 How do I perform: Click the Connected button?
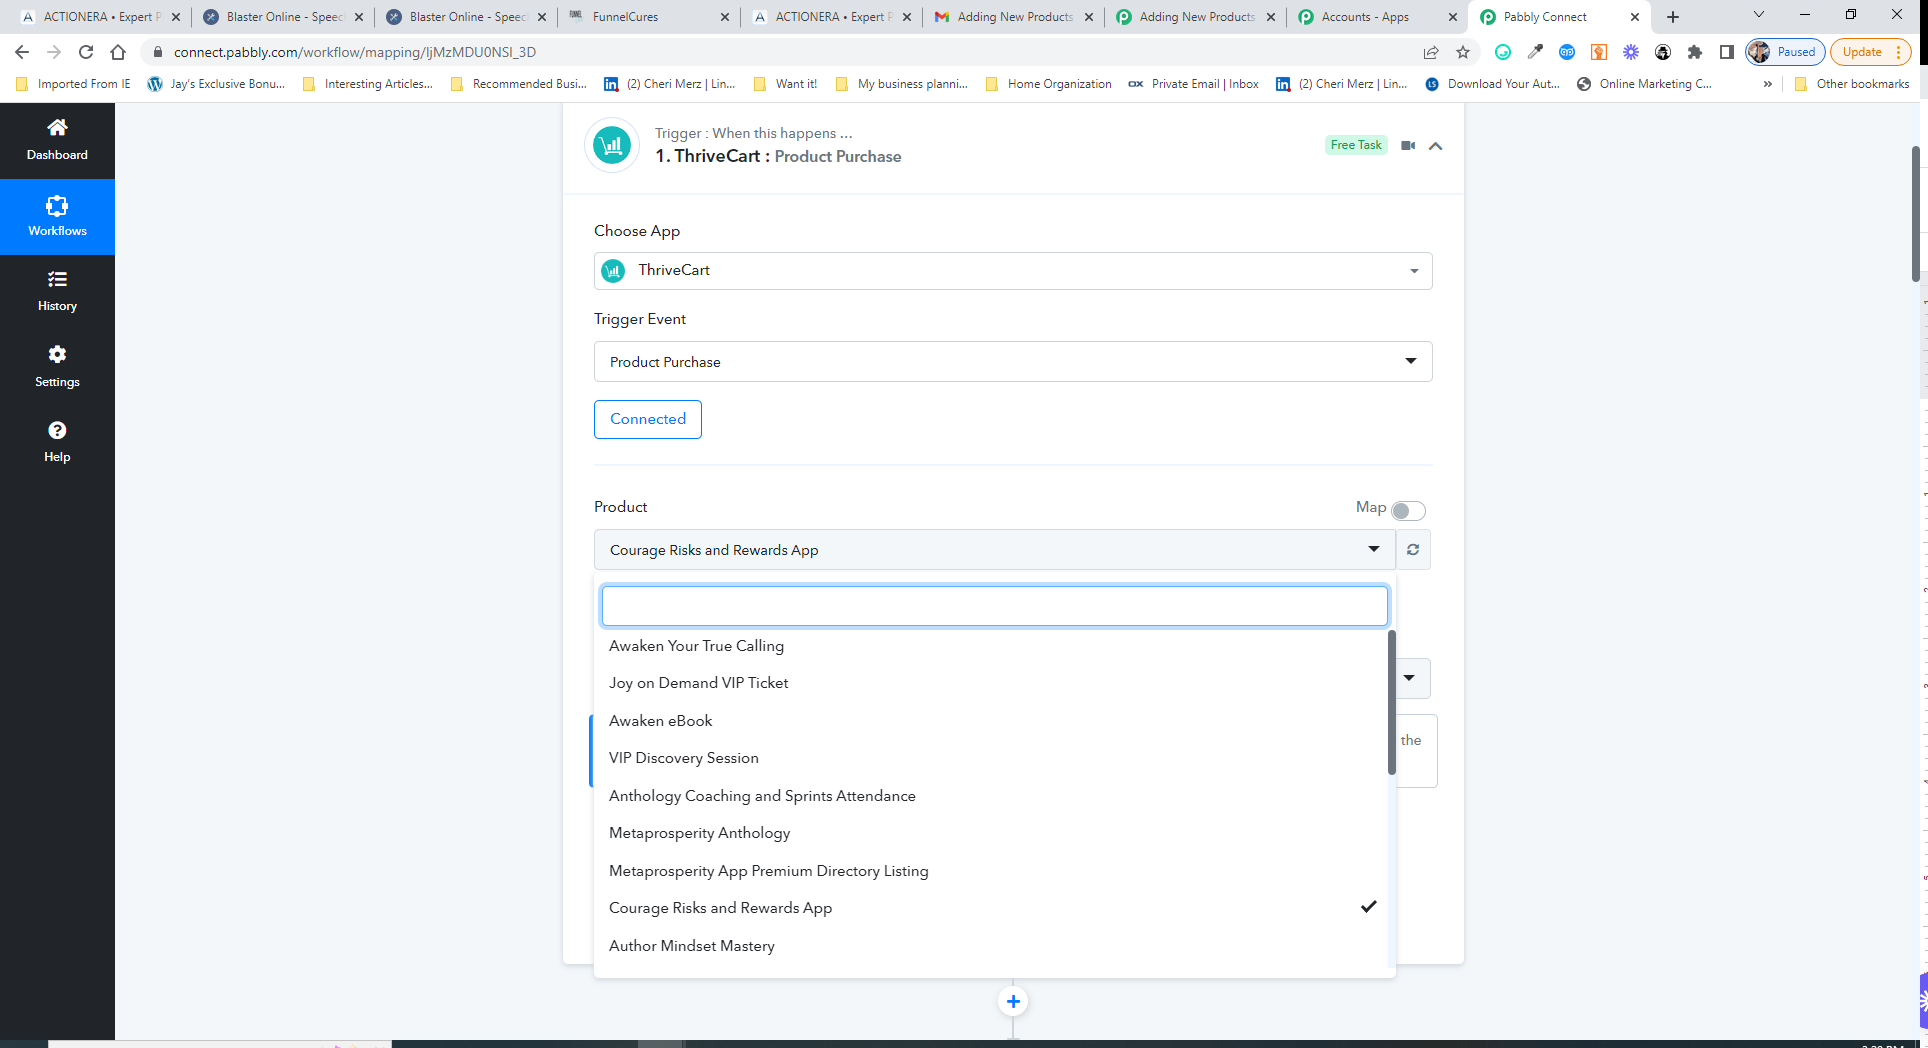pyautogui.click(x=648, y=419)
